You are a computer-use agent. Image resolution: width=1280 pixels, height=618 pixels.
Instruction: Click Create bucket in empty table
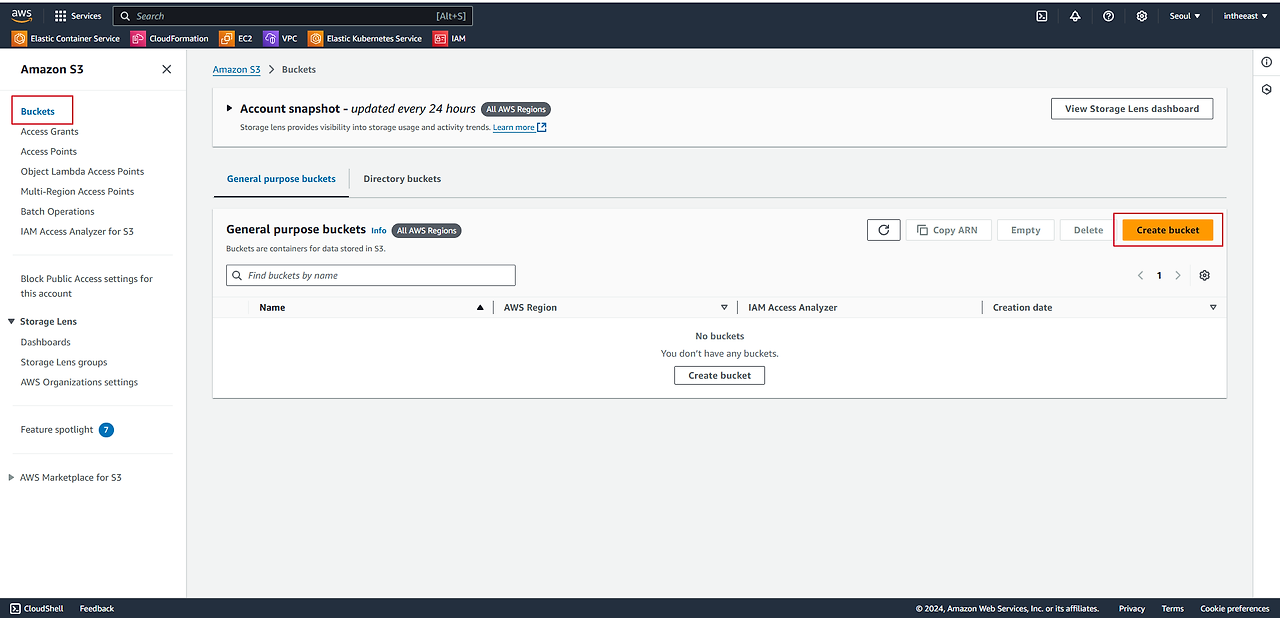[x=720, y=375]
